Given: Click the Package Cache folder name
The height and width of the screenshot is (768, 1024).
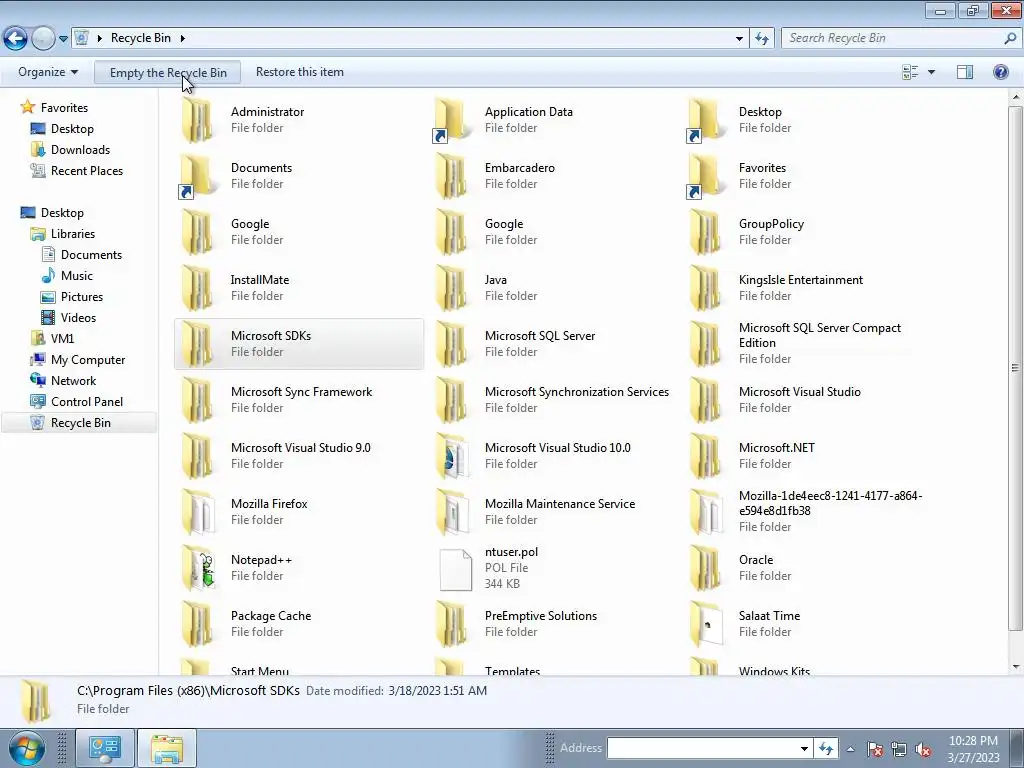Looking at the screenshot, I should click(270, 616).
